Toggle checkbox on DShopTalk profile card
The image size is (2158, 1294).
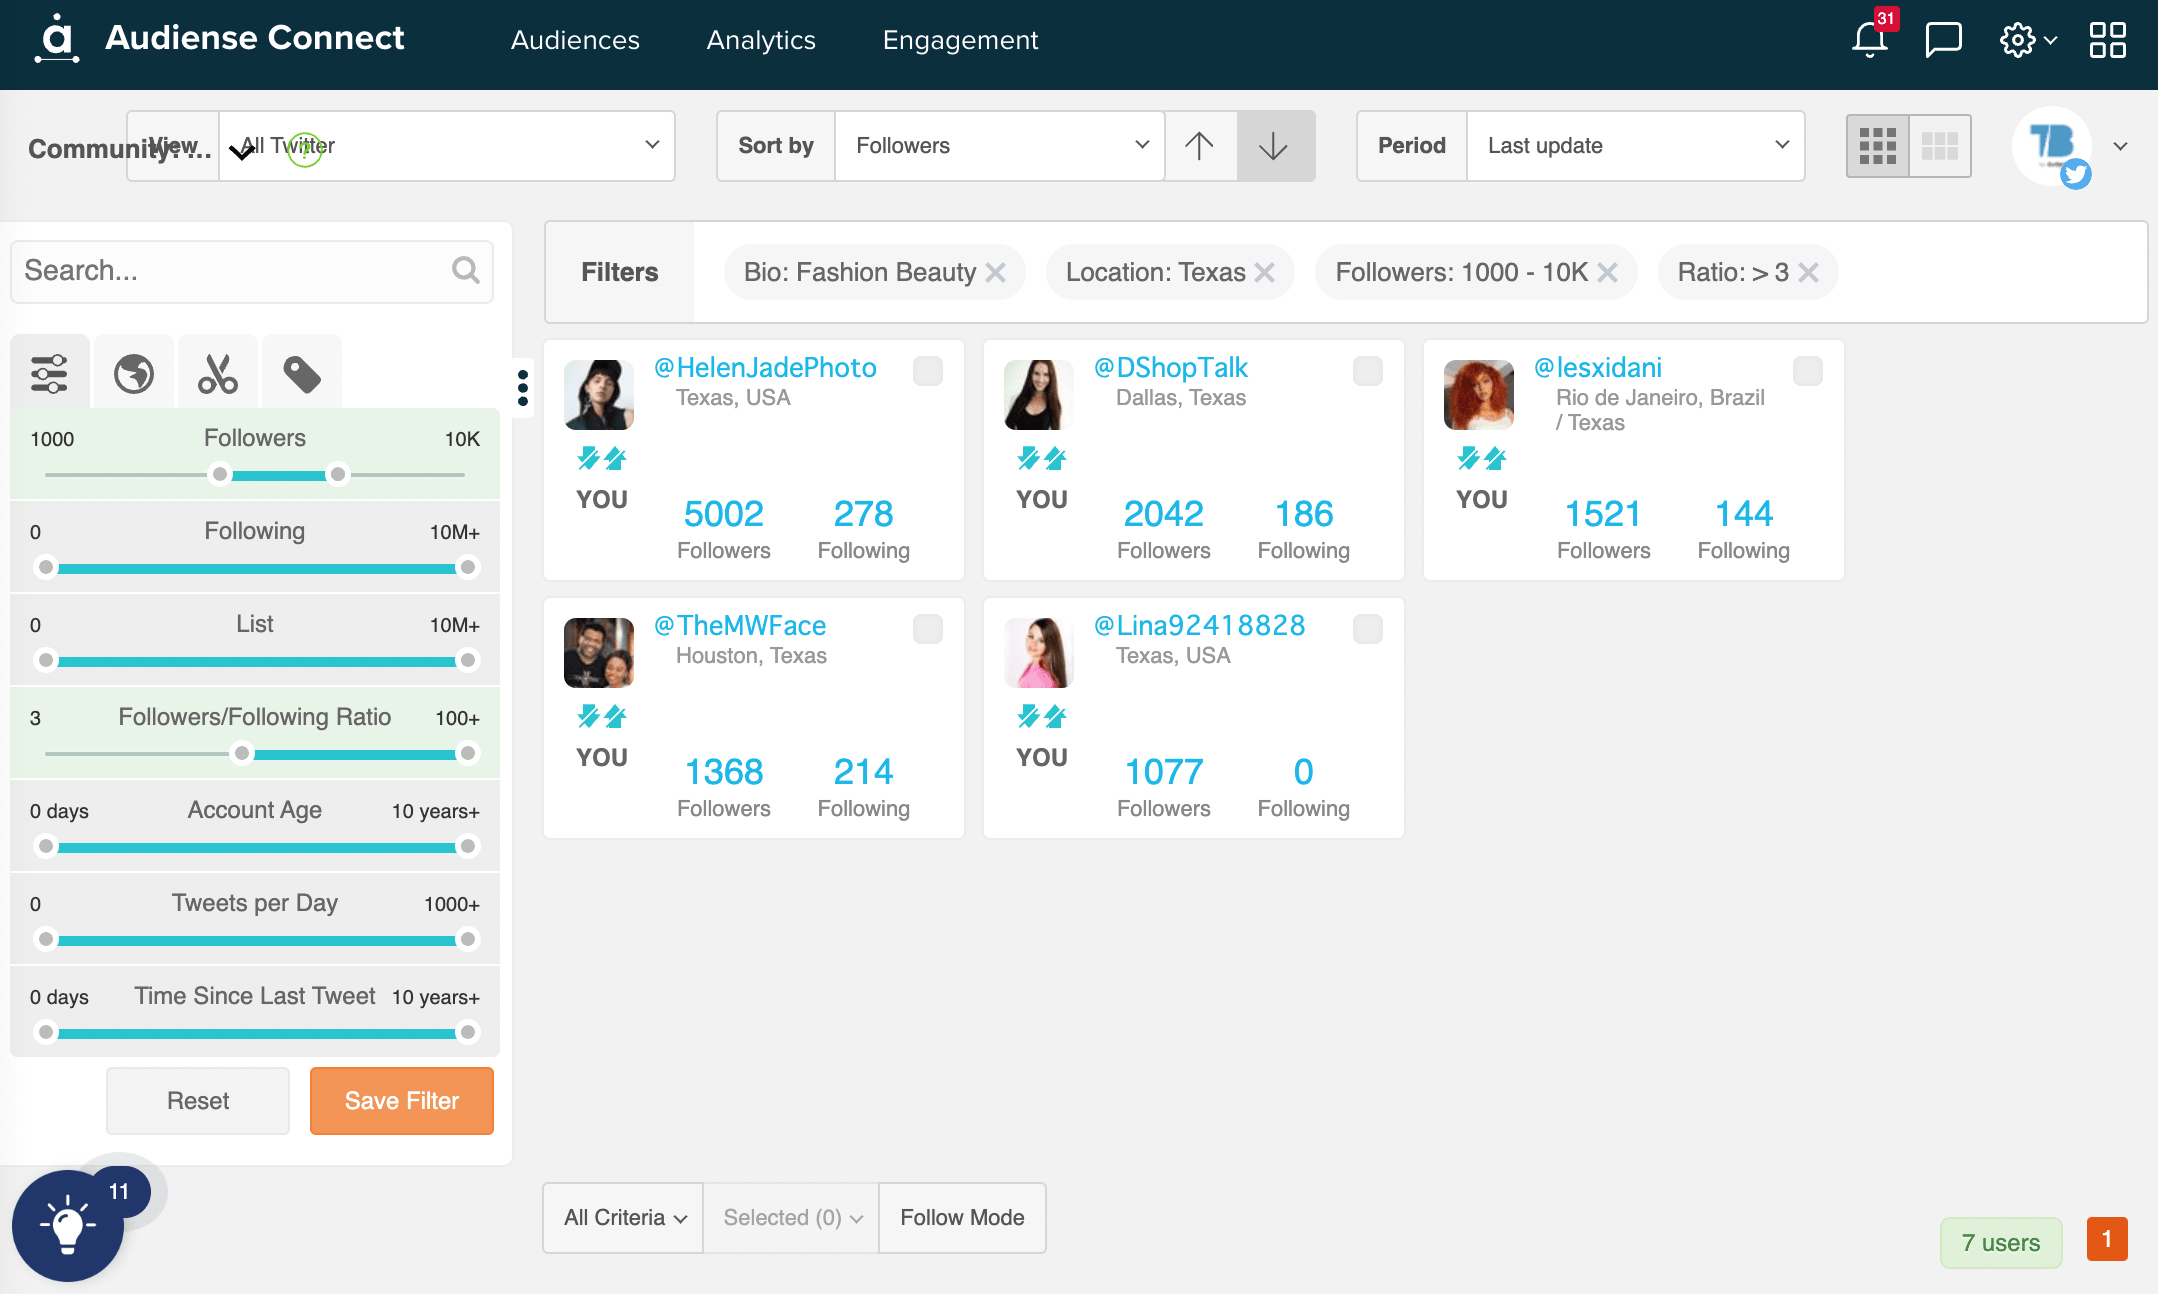[x=1365, y=368]
